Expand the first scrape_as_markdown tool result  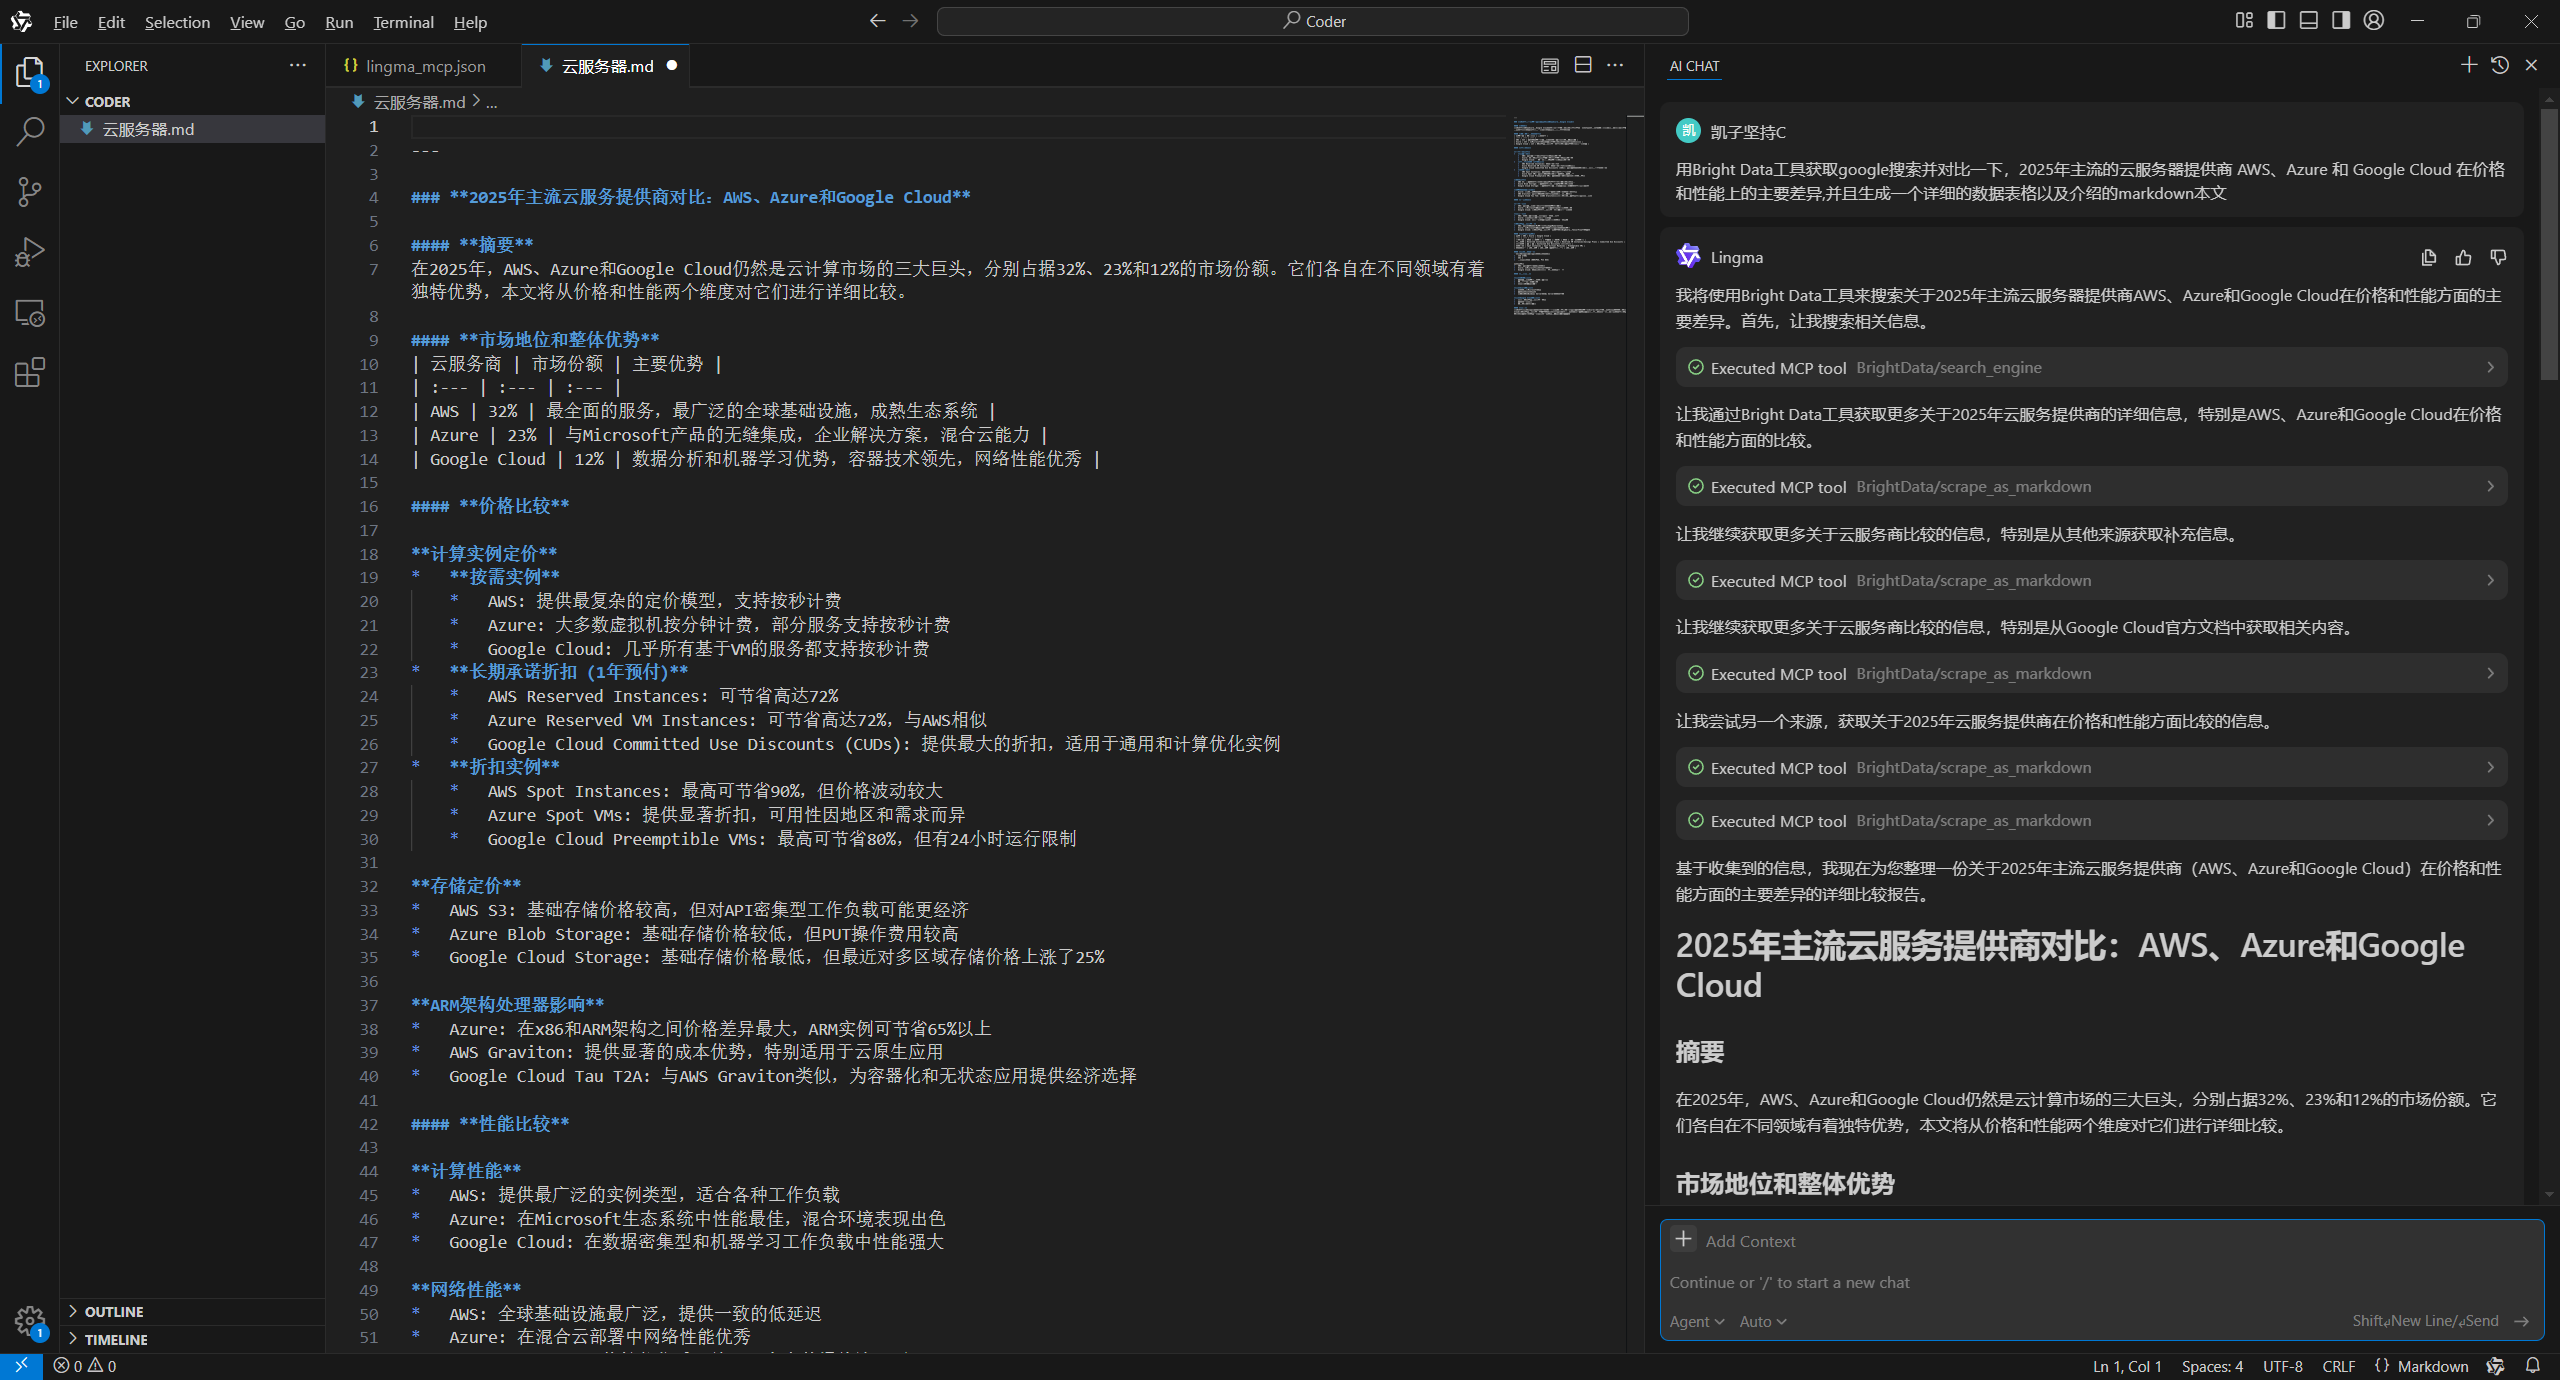coord(2091,487)
